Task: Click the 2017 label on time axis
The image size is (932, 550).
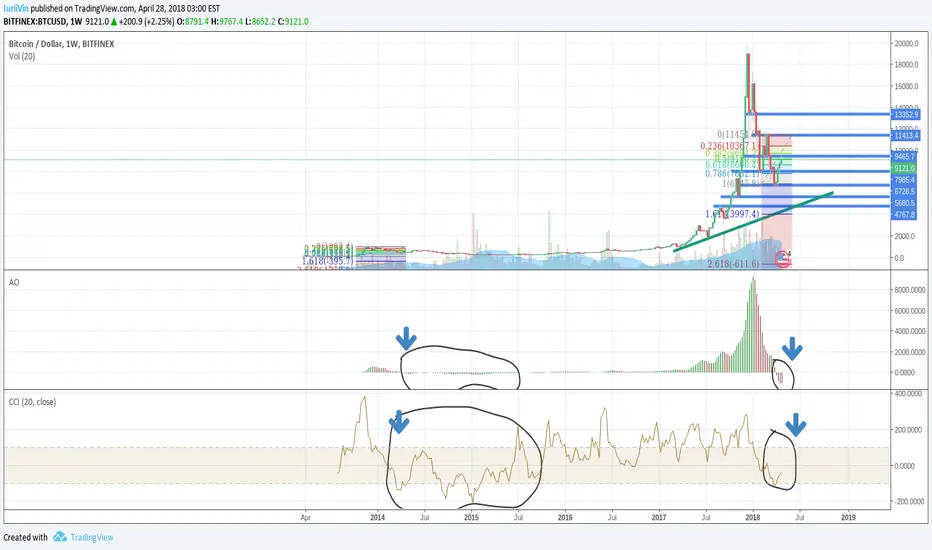Action: point(659,517)
